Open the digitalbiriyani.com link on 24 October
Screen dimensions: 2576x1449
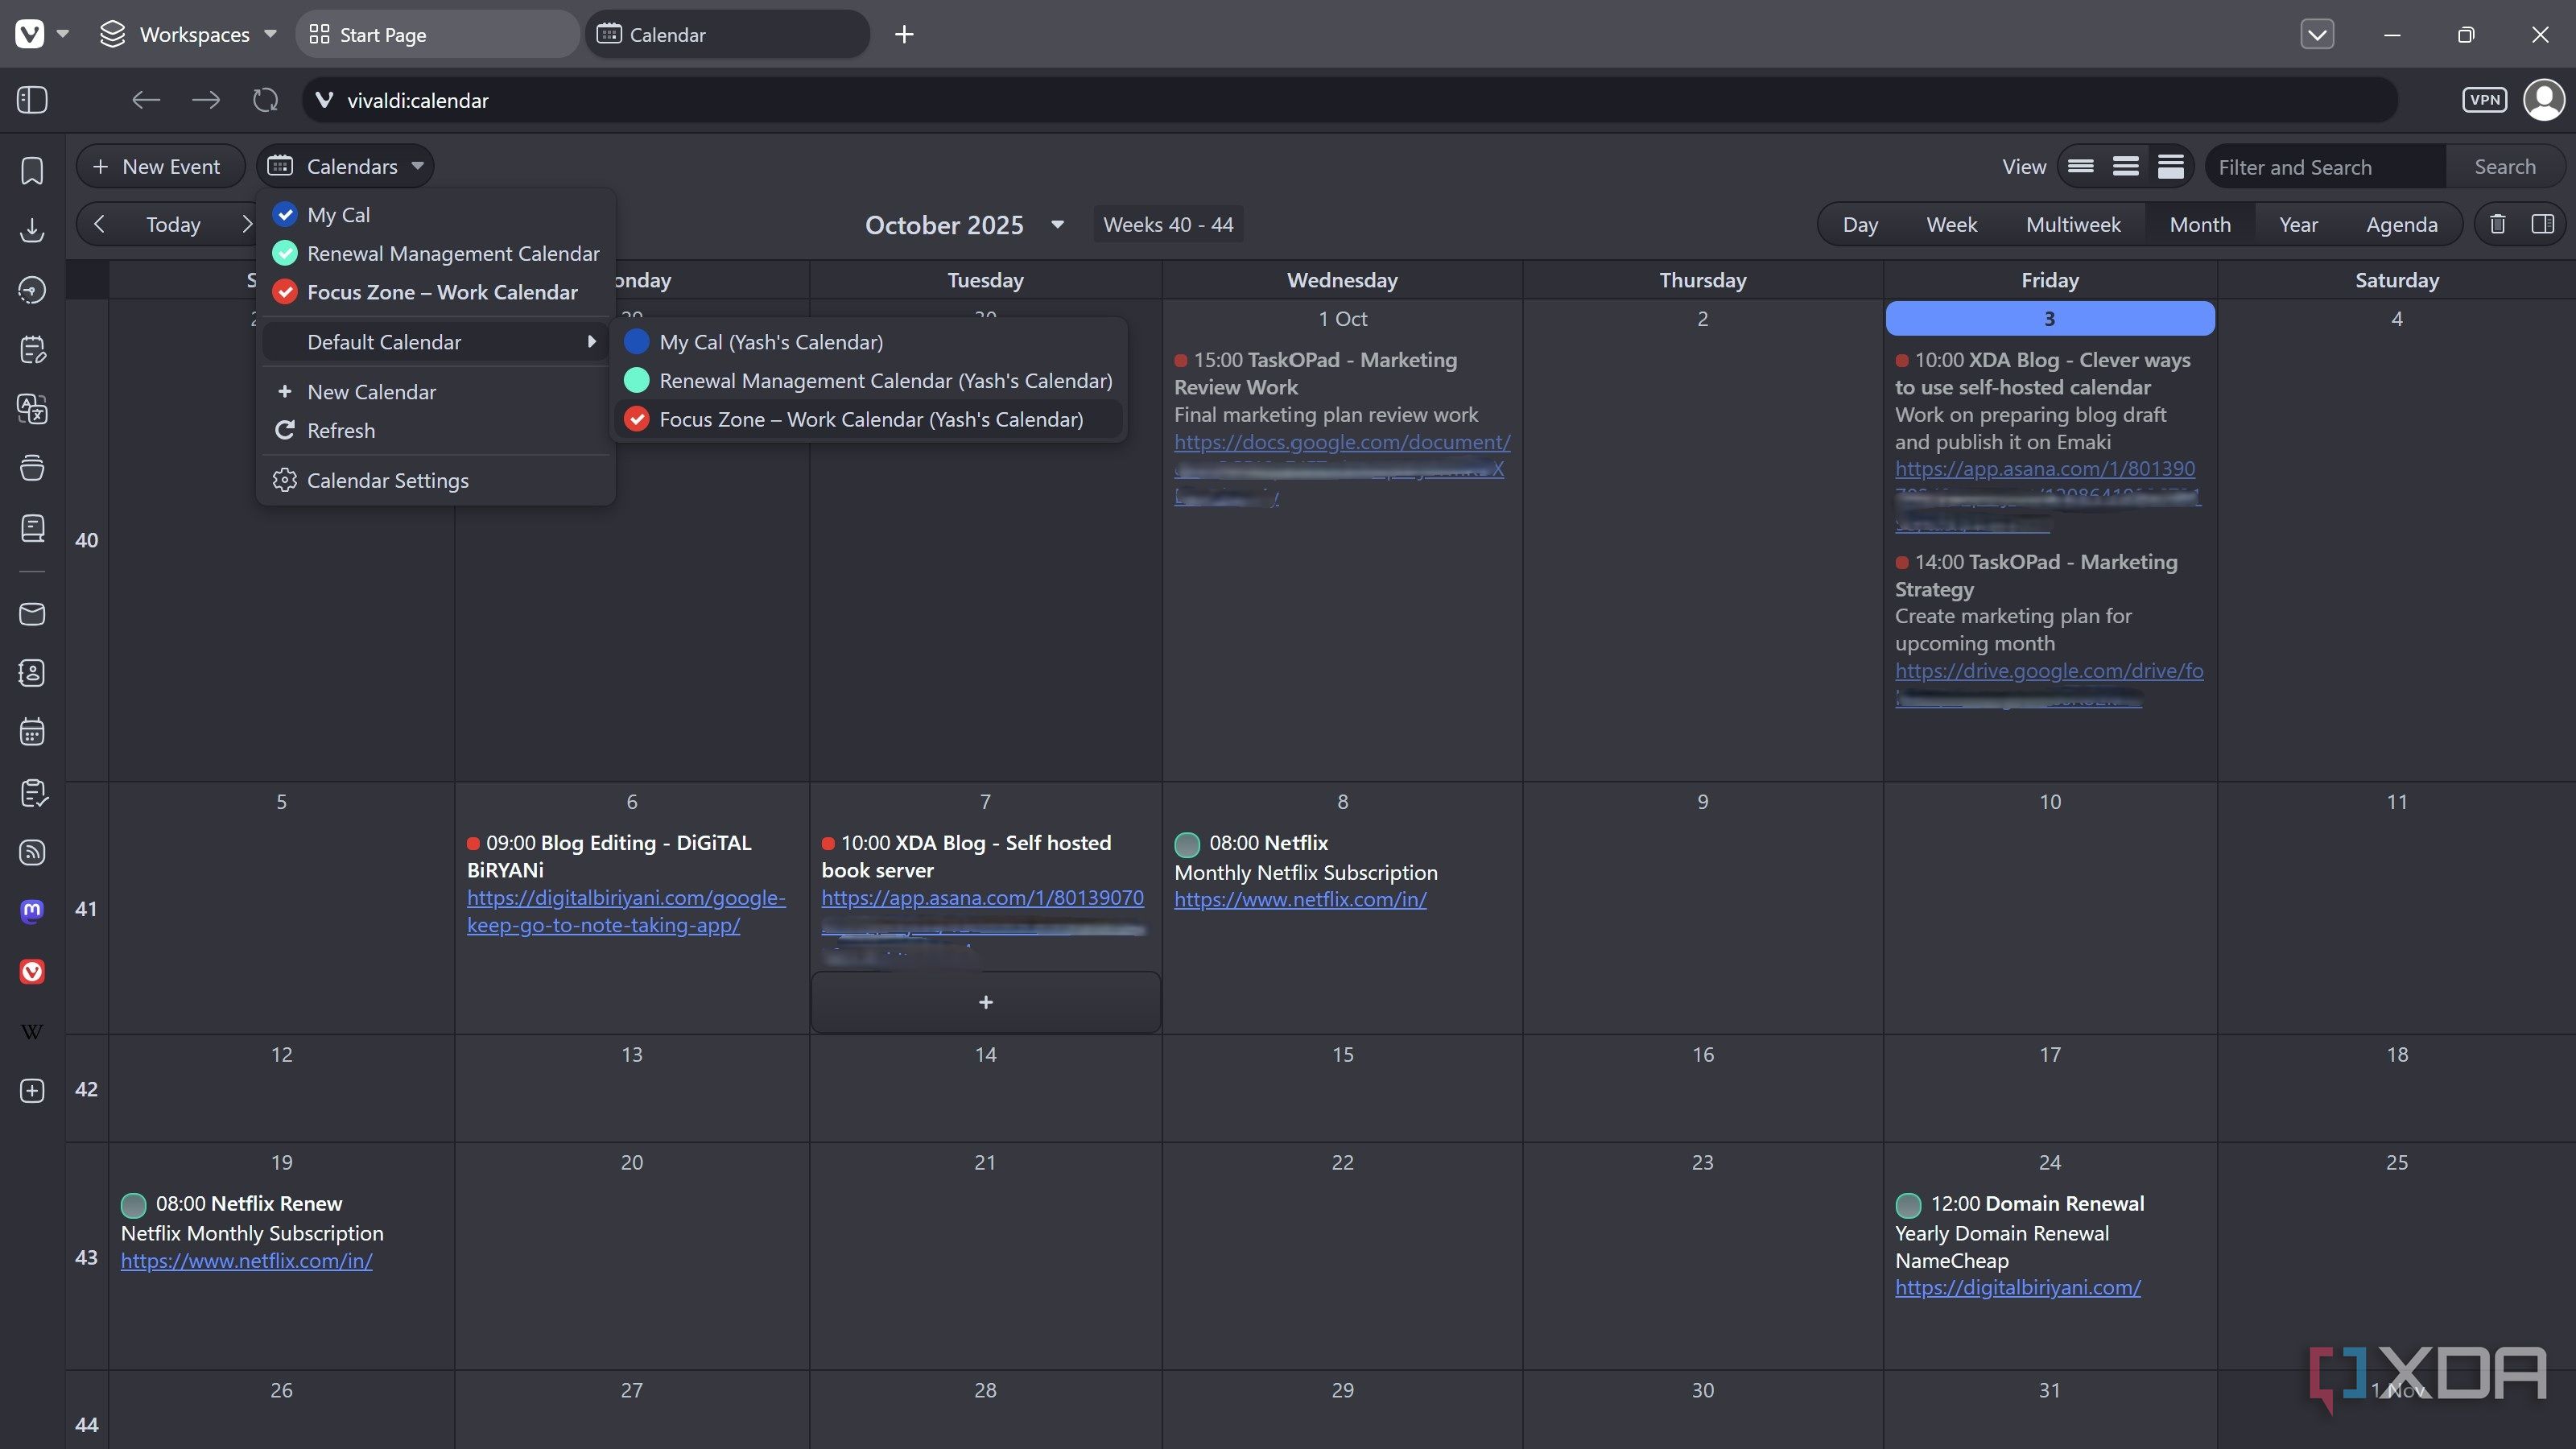click(x=2018, y=1287)
